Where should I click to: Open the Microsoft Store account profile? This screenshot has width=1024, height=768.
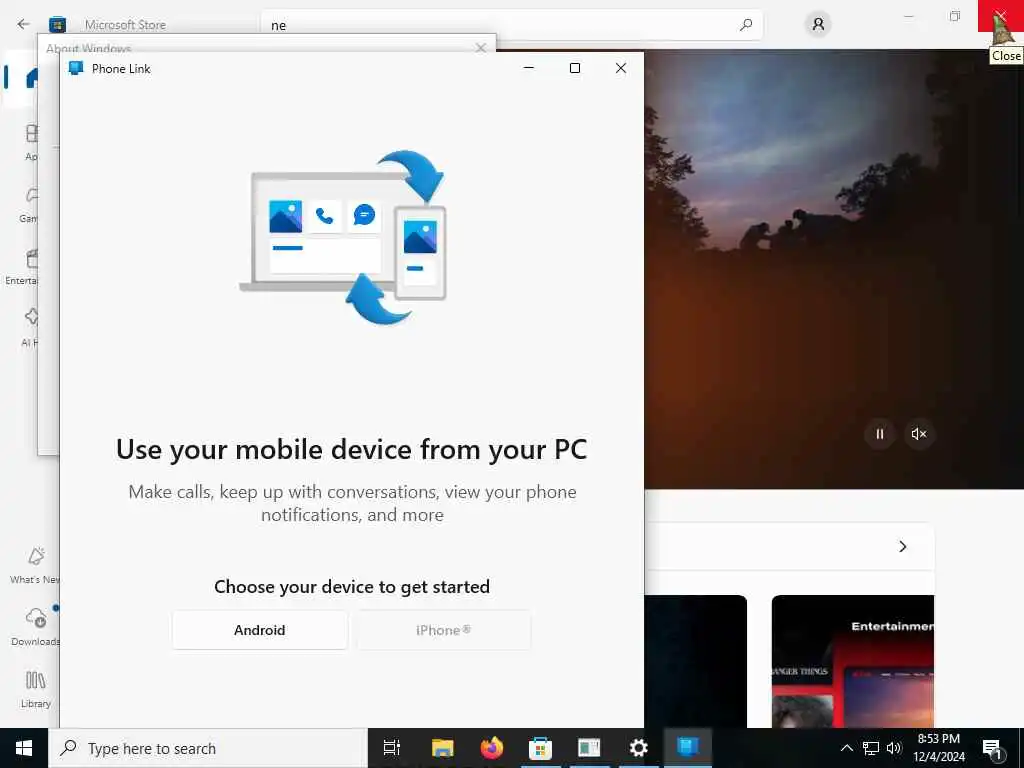click(x=818, y=25)
